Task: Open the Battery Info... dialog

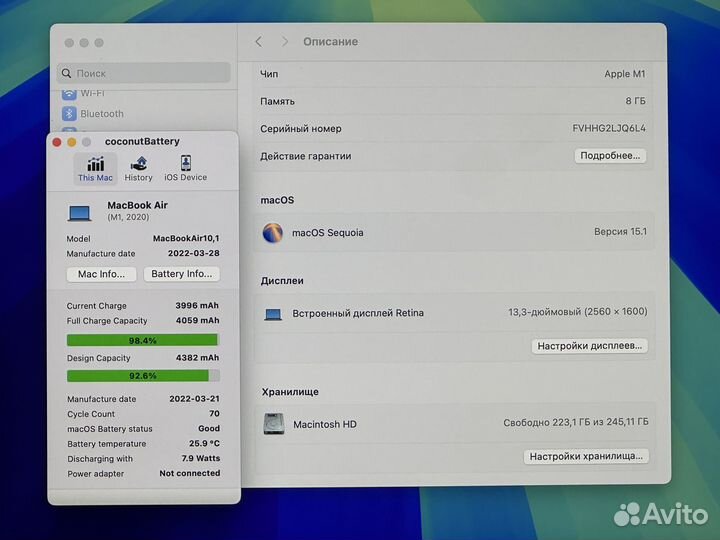Action: pos(182,274)
